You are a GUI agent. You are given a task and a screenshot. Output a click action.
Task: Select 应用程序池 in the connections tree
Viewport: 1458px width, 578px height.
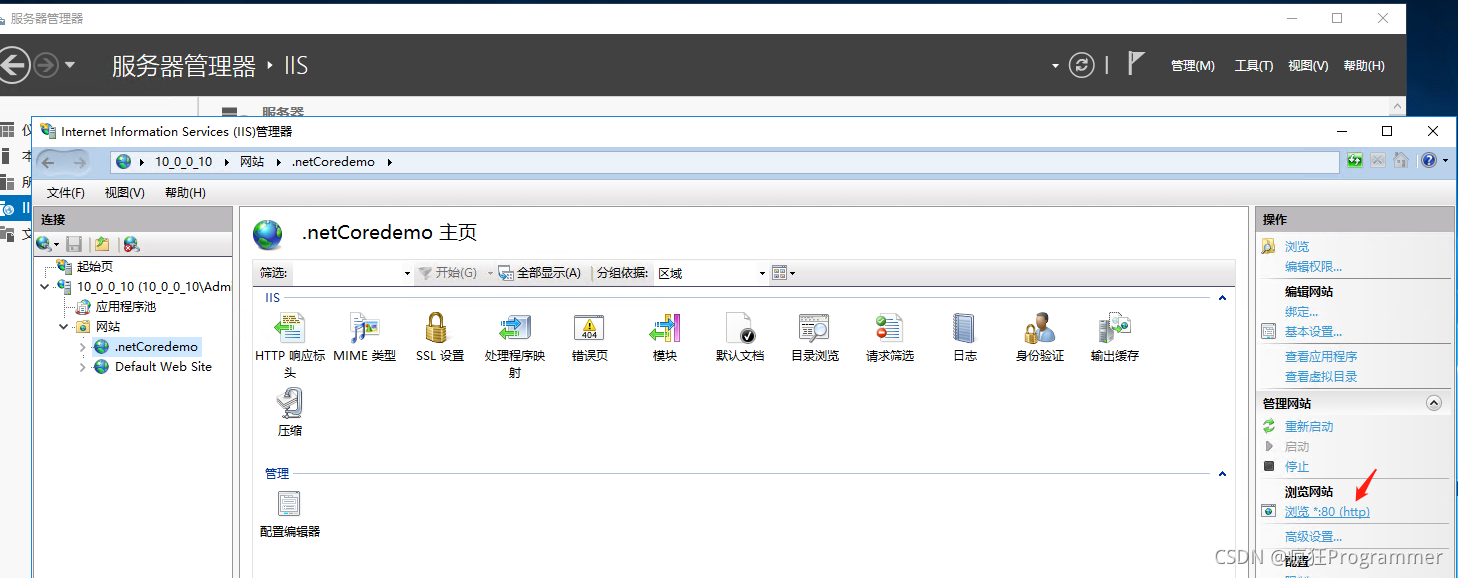(125, 307)
